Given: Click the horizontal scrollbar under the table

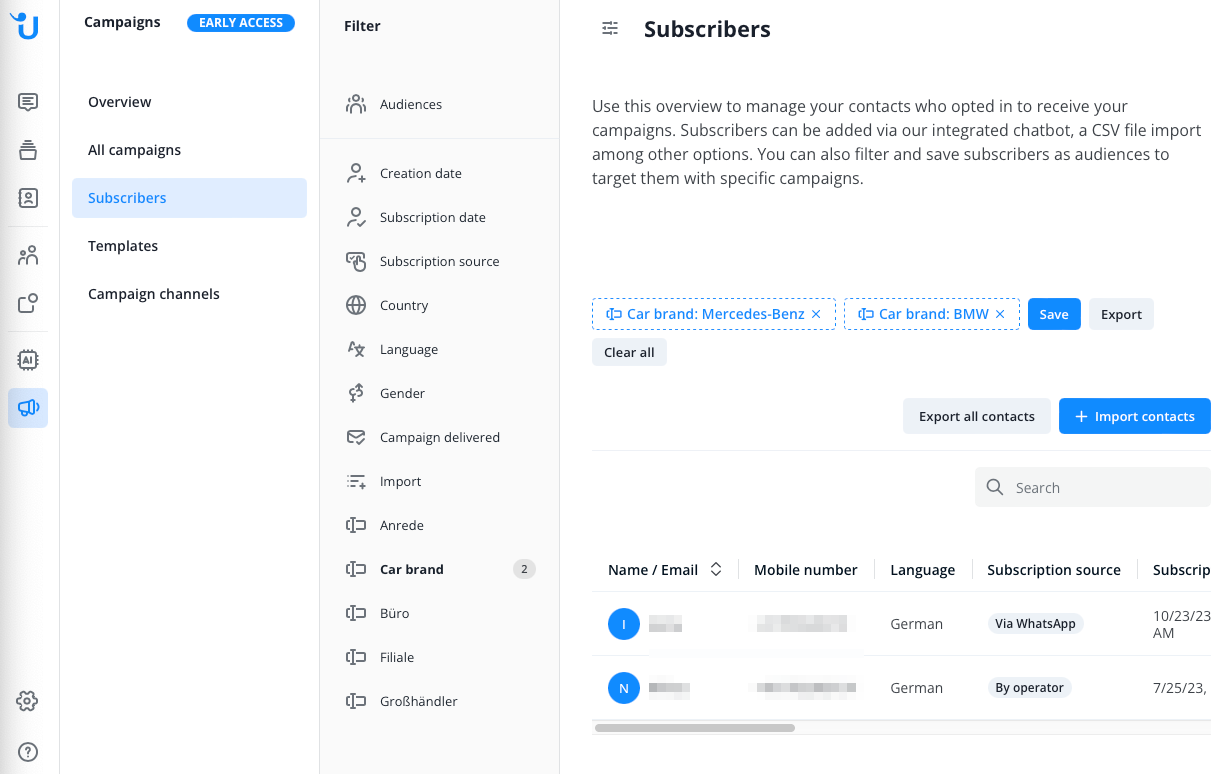Looking at the screenshot, I should click(695, 728).
